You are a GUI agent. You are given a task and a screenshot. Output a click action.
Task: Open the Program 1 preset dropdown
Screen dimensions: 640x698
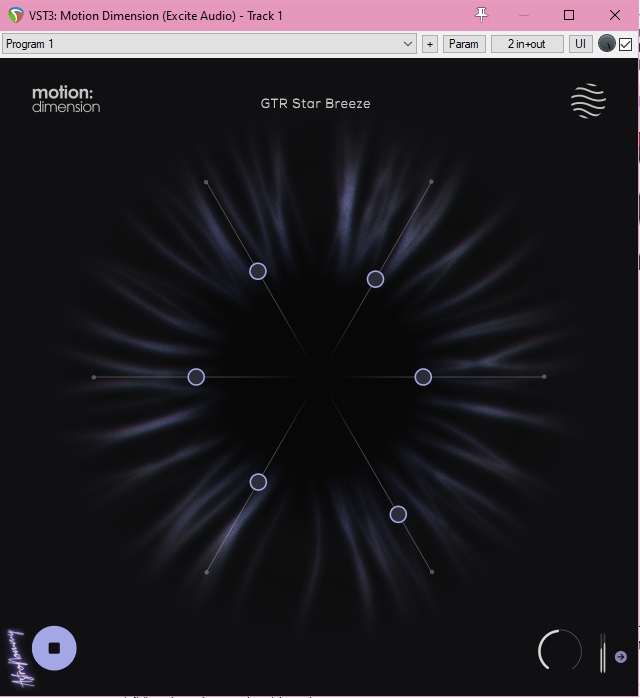tap(209, 44)
